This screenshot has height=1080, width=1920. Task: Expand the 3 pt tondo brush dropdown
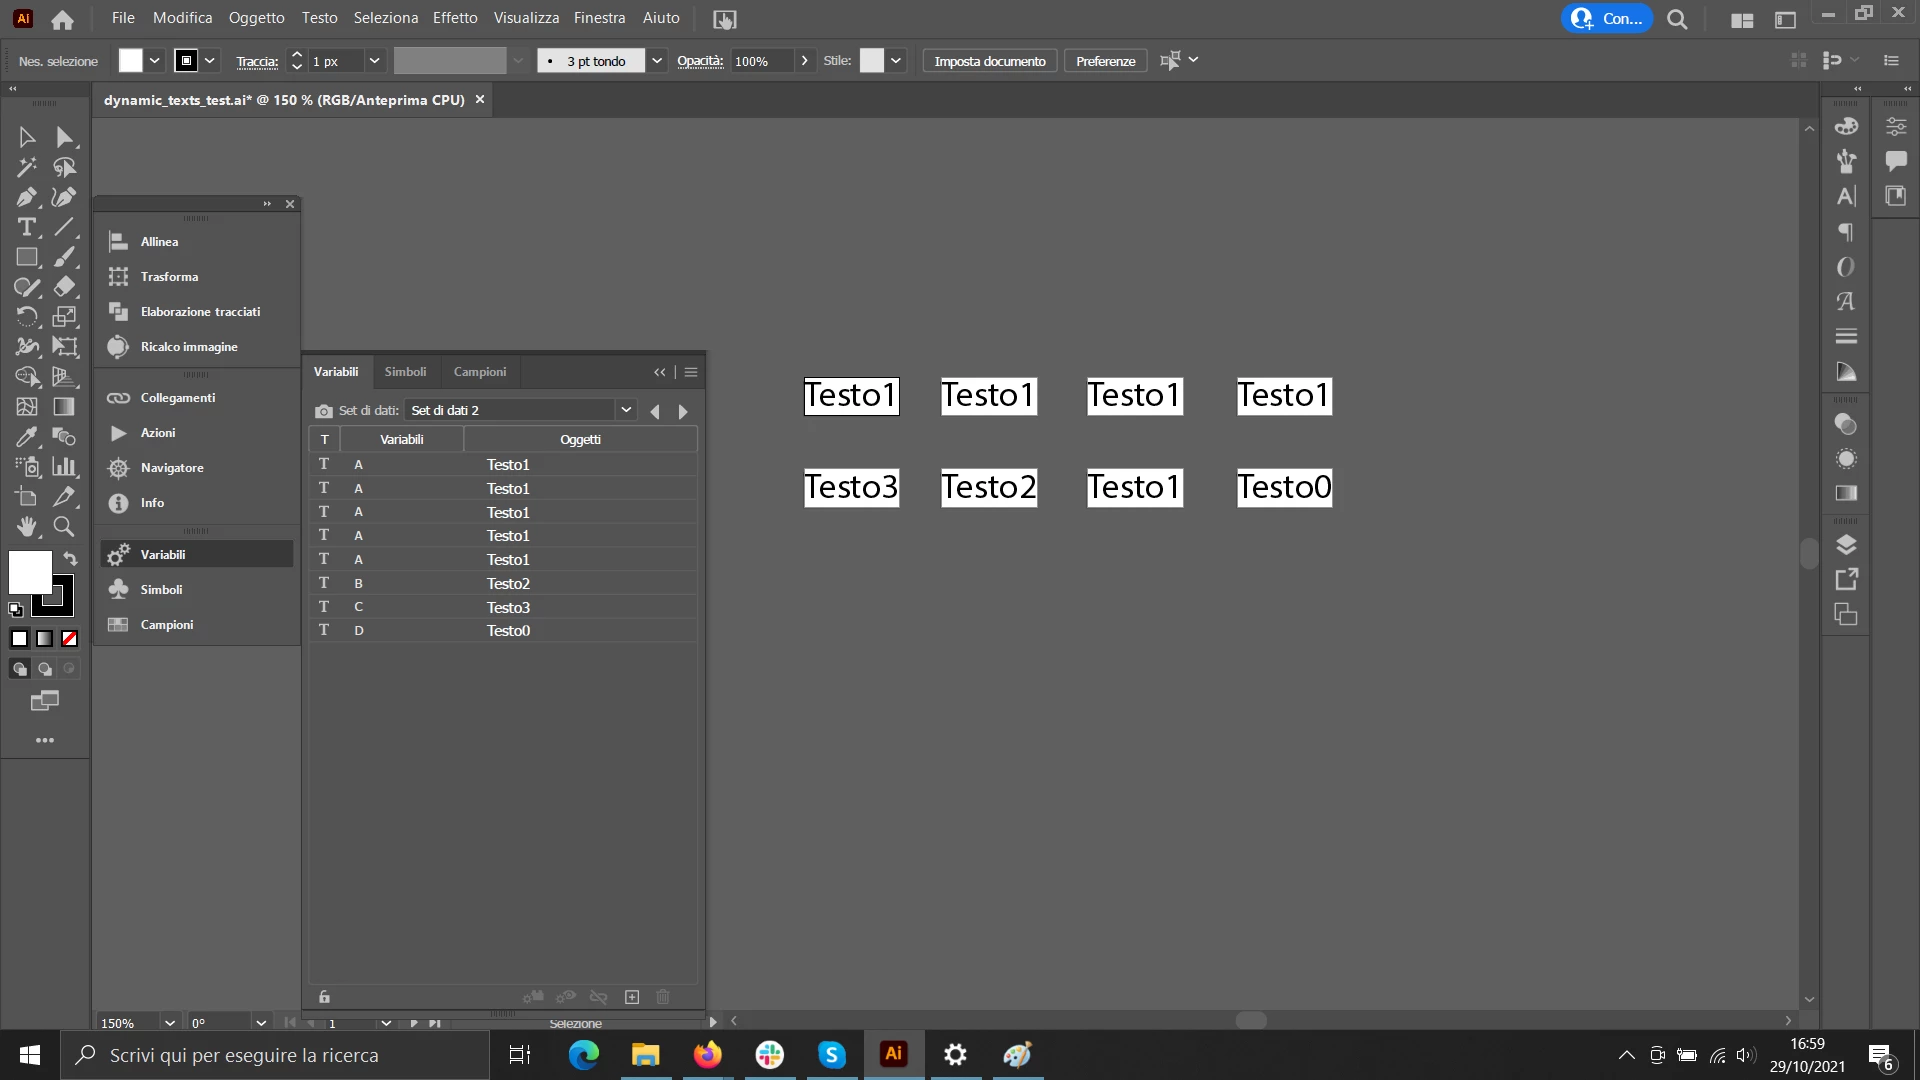[x=657, y=61]
